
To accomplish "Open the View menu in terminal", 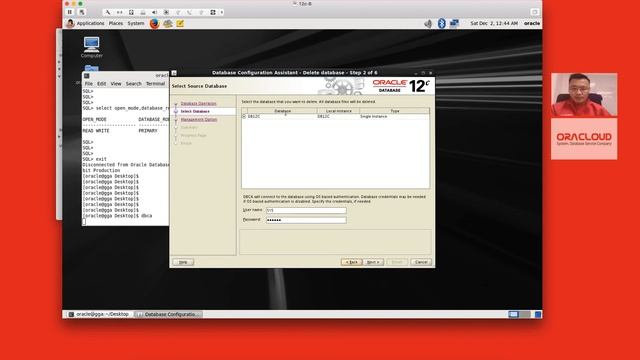I will (116, 84).
